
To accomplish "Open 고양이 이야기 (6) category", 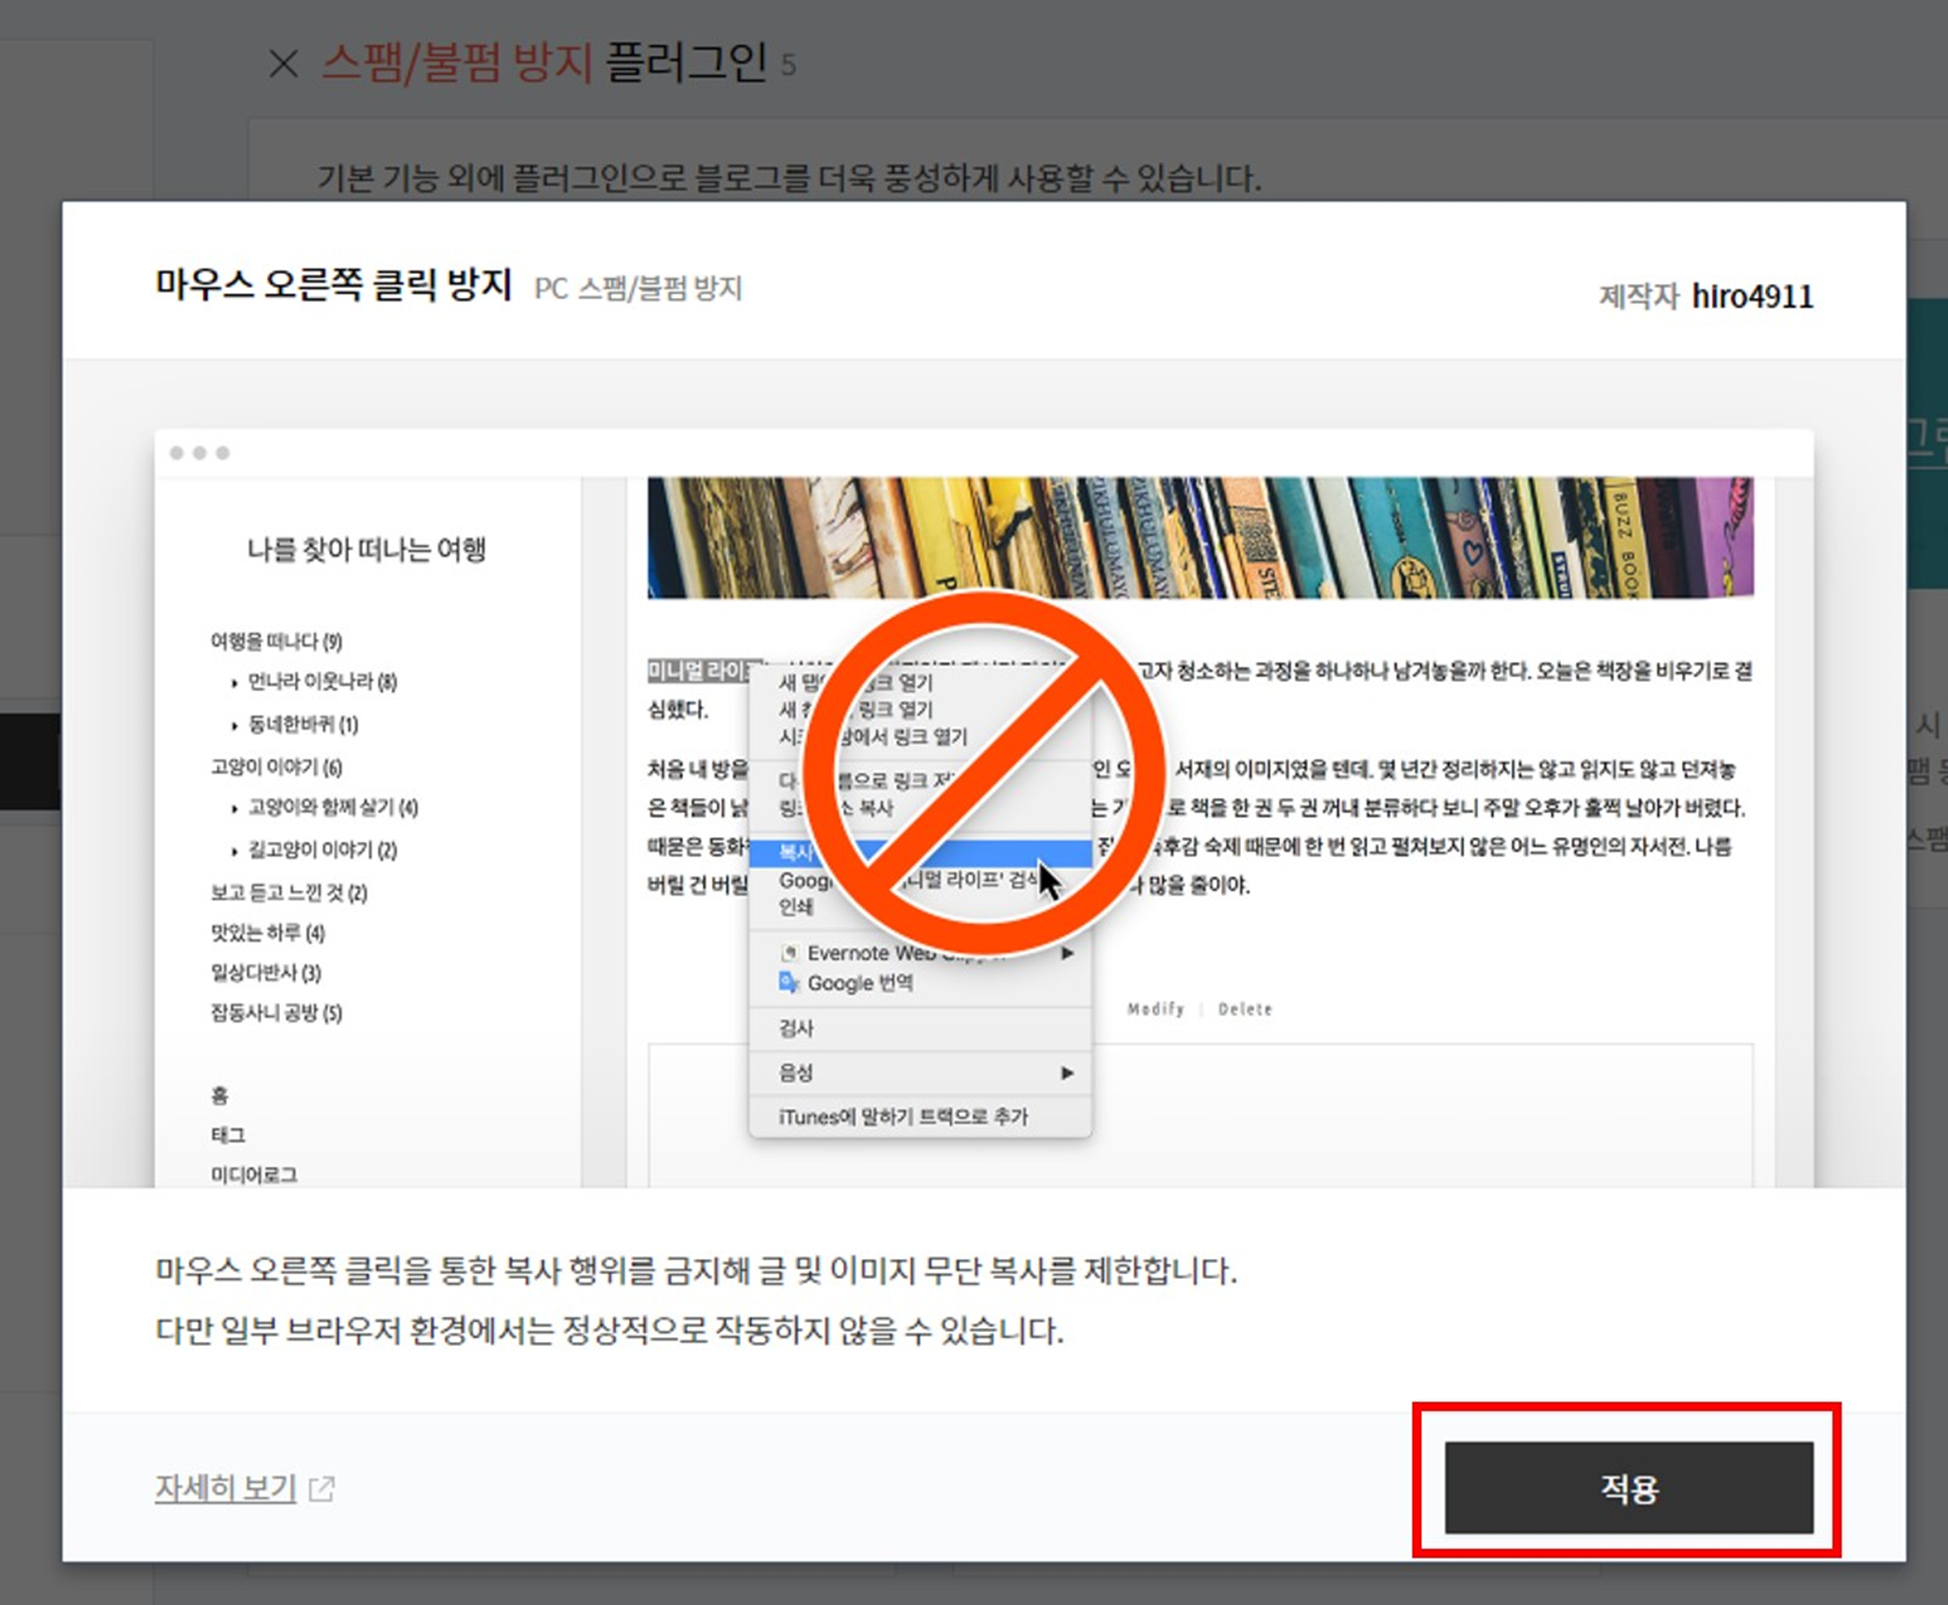I will (276, 767).
